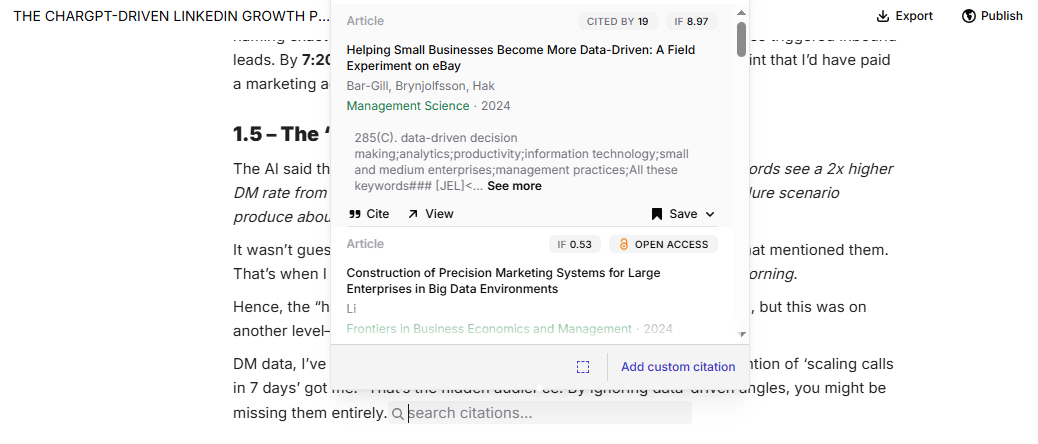Click the Open Access lock icon
1038x444 pixels.
coord(623,245)
